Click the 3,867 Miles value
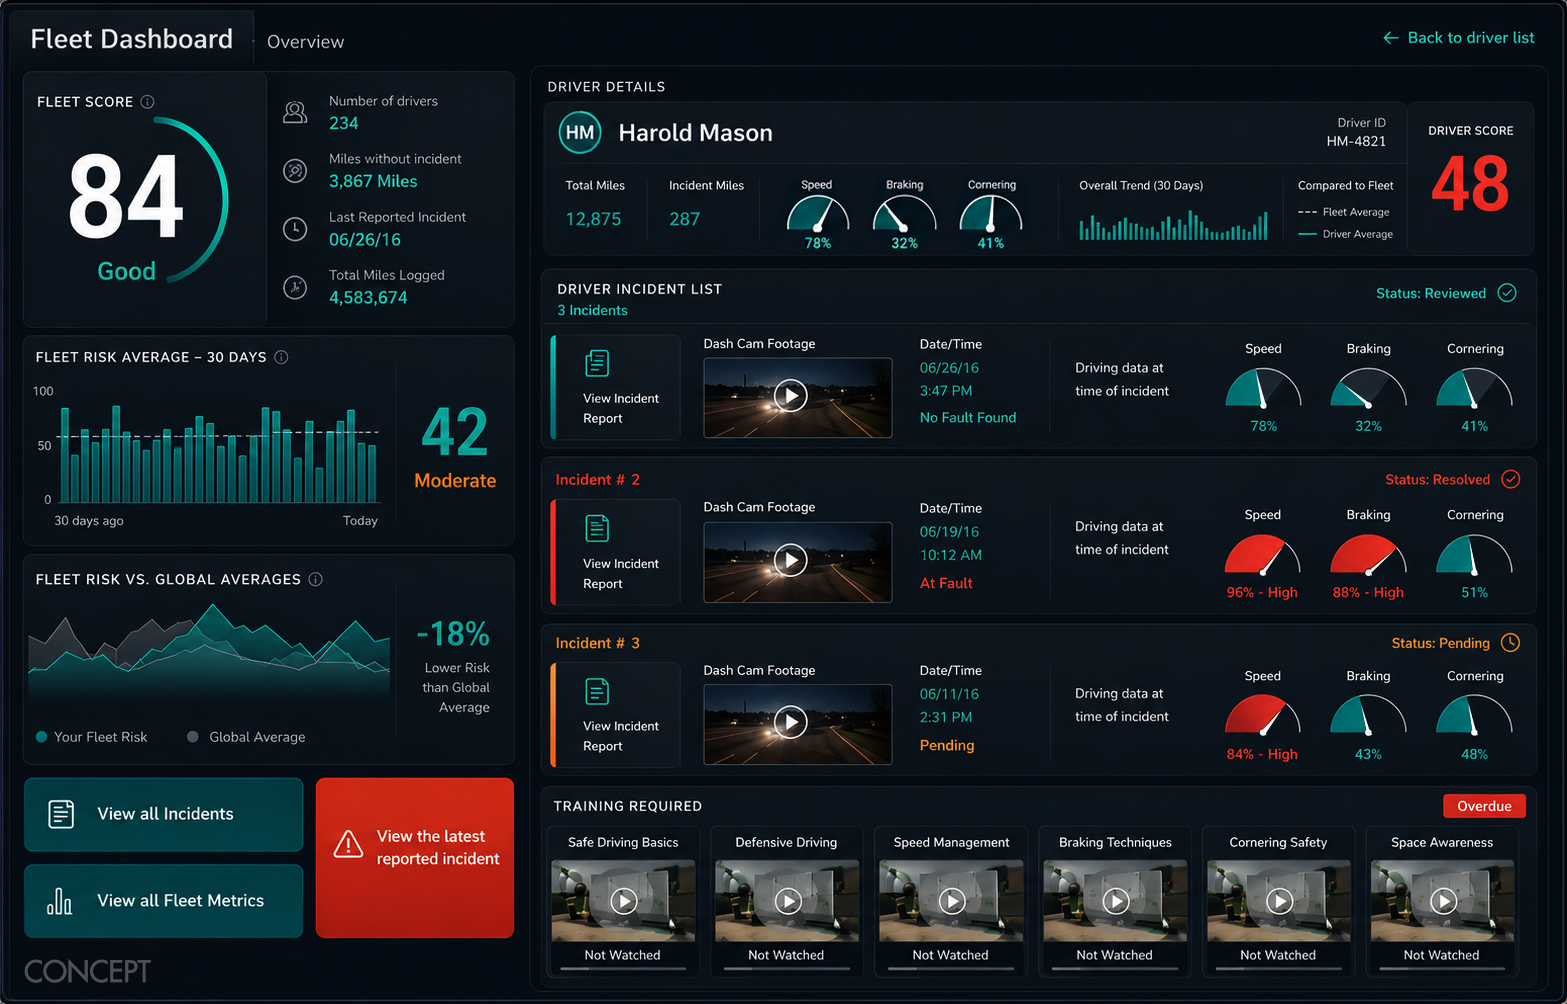The width and height of the screenshot is (1567, 1004). pos(373,181)
